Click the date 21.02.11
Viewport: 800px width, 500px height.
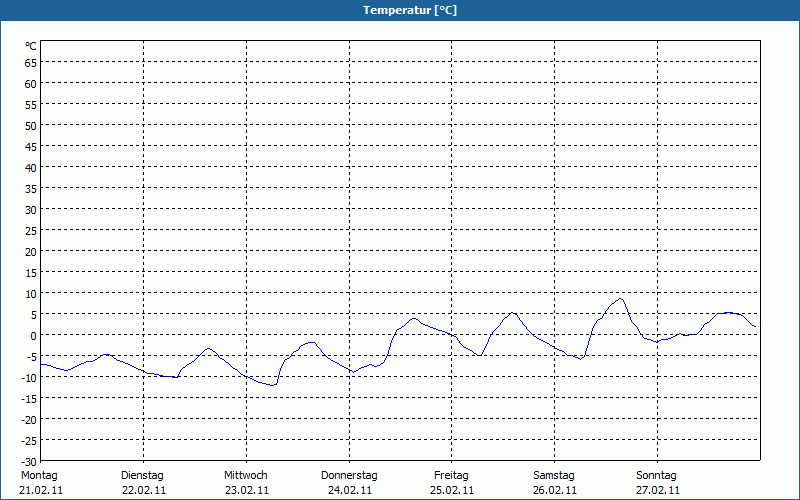click(41, 491)
